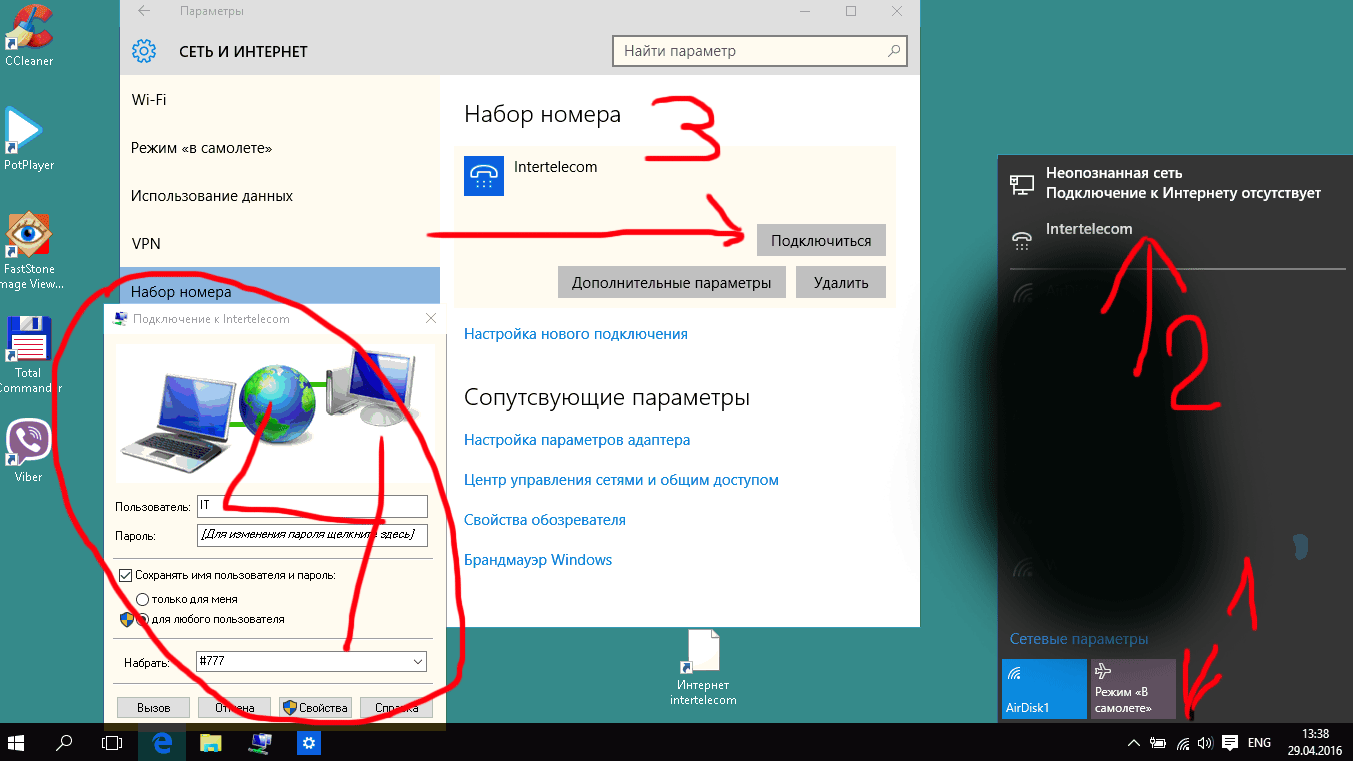Open Настройка нового подключения link
Screen dimensions: 1353x761
point(576,334)
